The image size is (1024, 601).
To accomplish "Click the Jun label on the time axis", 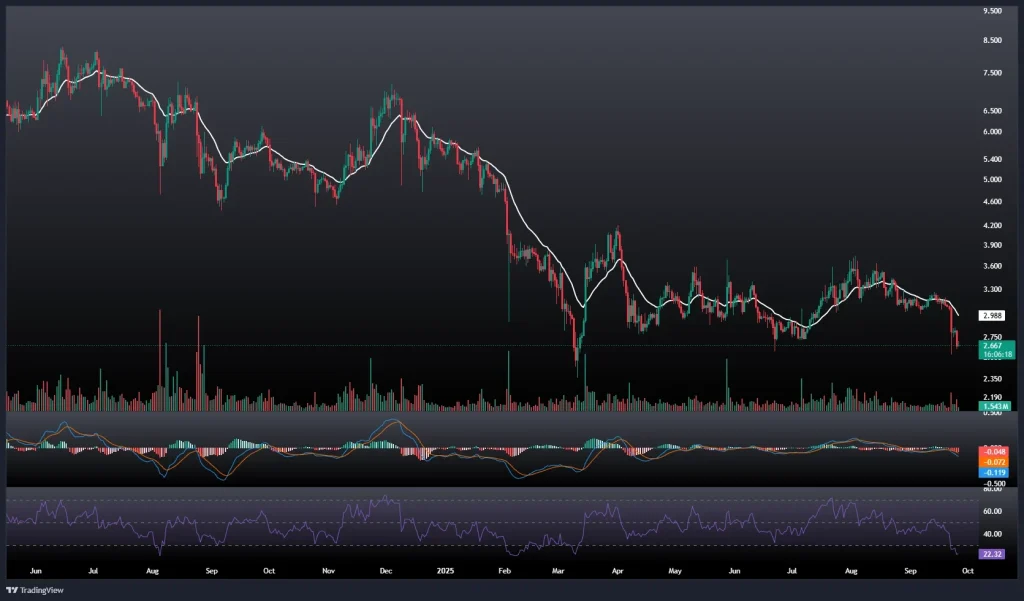I will pos(35,571).
